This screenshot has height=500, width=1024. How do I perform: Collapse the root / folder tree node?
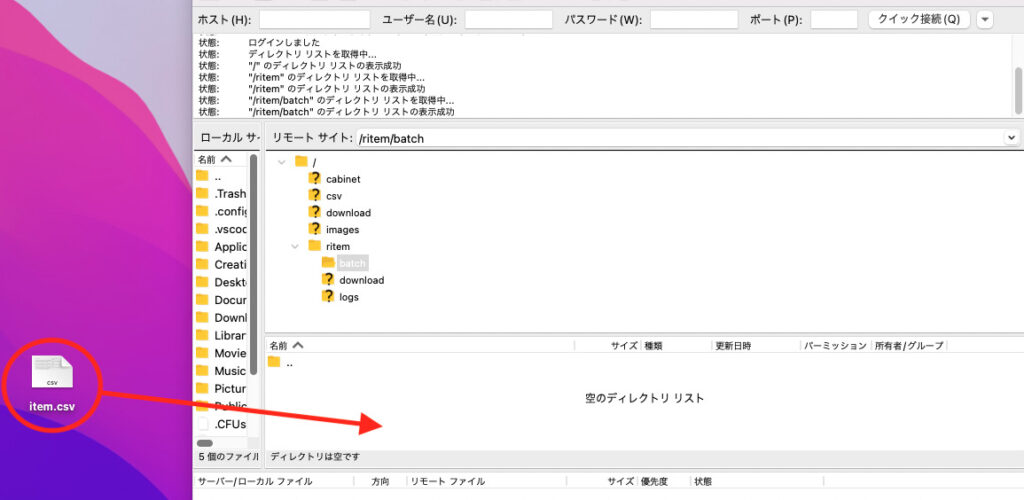[281, 162]
